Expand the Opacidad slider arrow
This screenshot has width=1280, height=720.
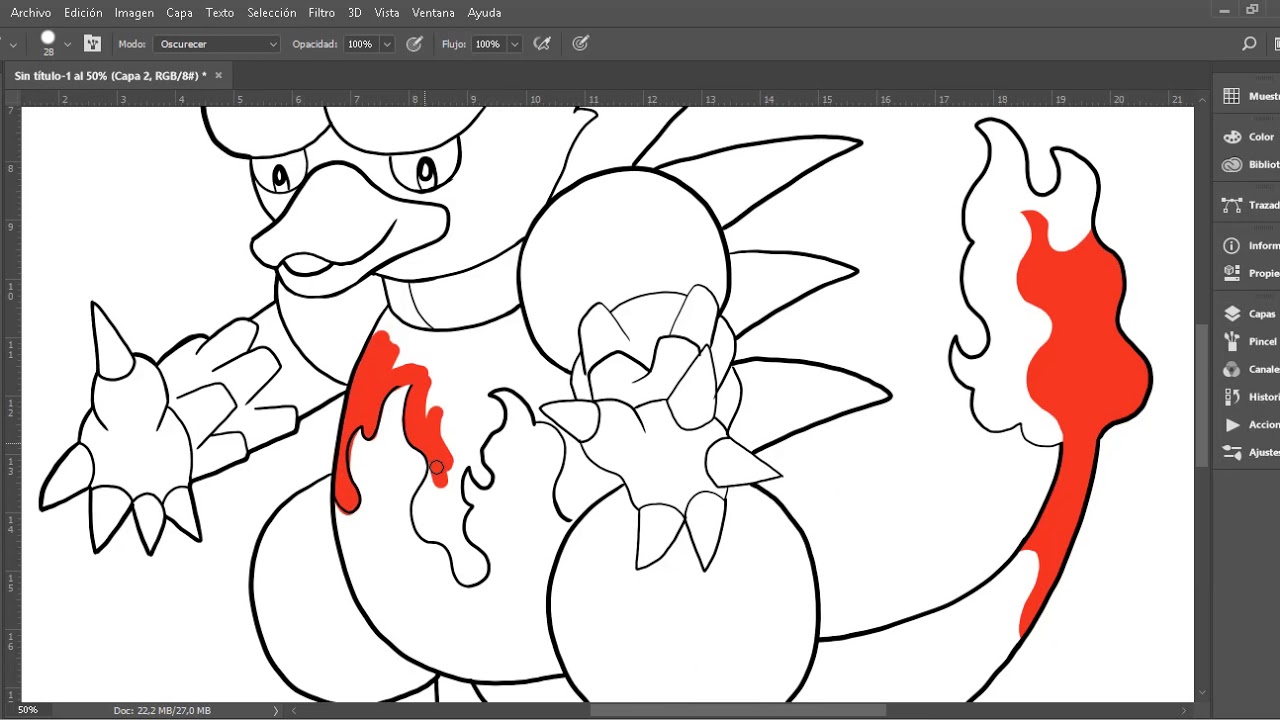tap(387, 44)
